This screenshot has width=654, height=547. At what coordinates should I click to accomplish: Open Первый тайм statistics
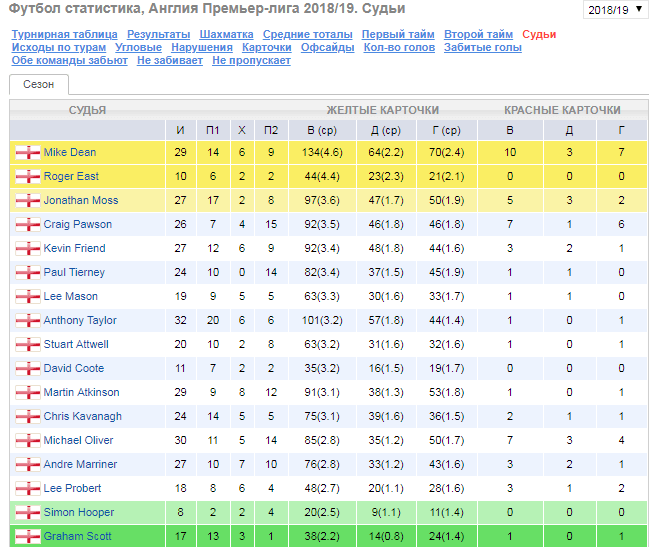398,34
